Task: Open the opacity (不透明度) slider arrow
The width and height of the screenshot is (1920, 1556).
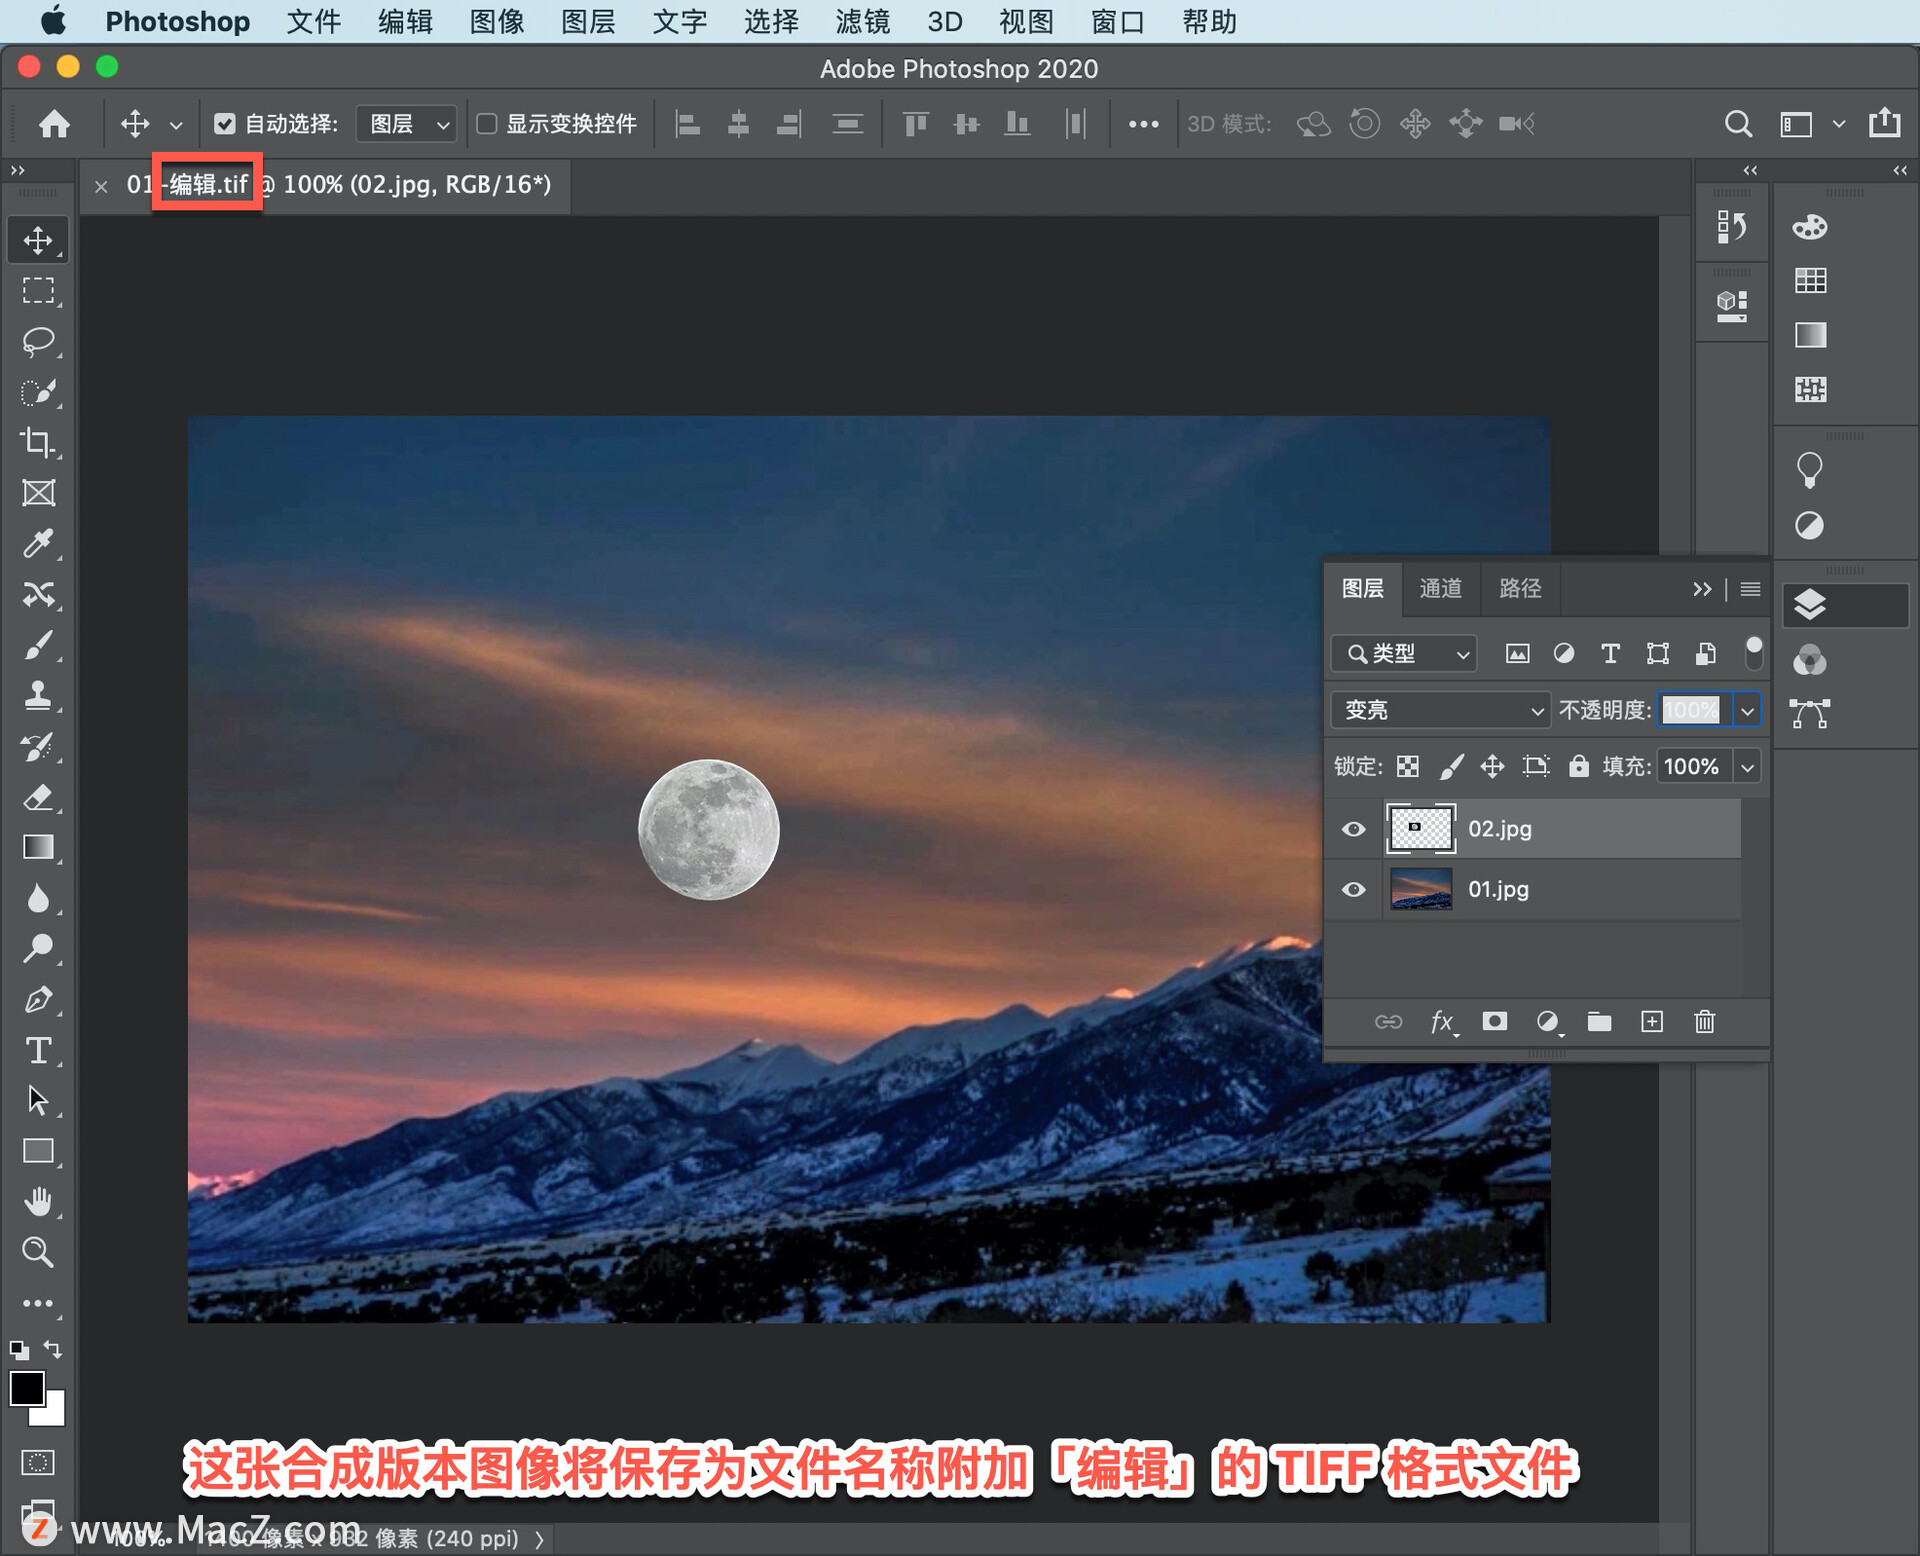Action: tap(1747, 710)
